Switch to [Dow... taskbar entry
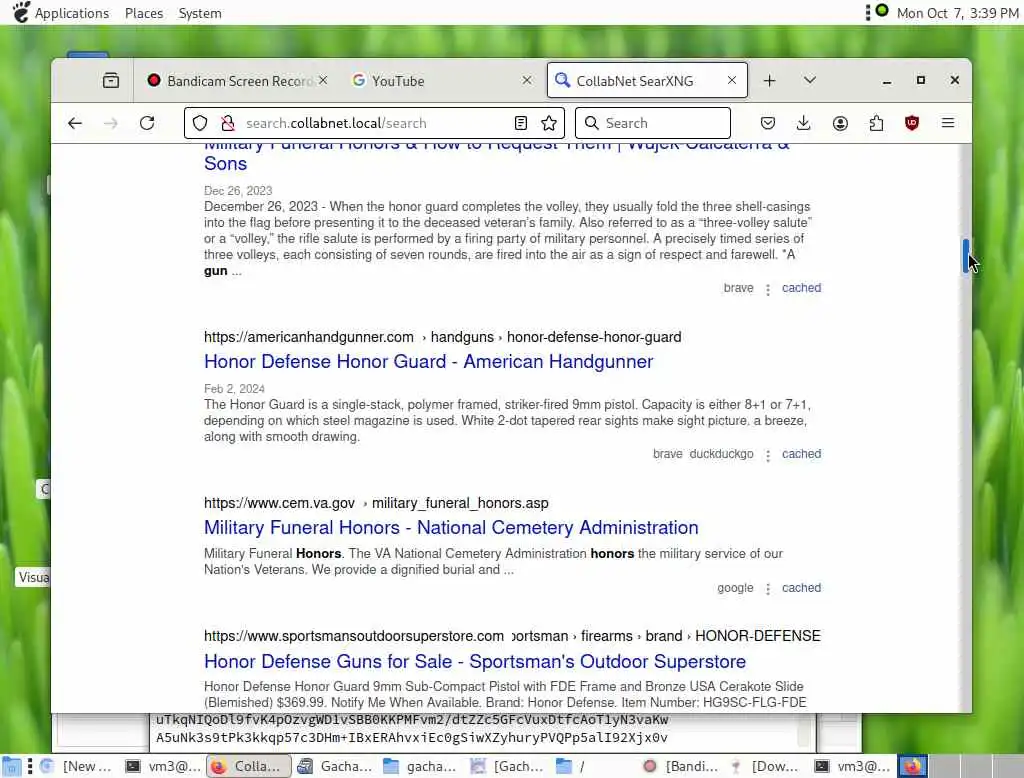1024x778 pixels. click(765, 766)
